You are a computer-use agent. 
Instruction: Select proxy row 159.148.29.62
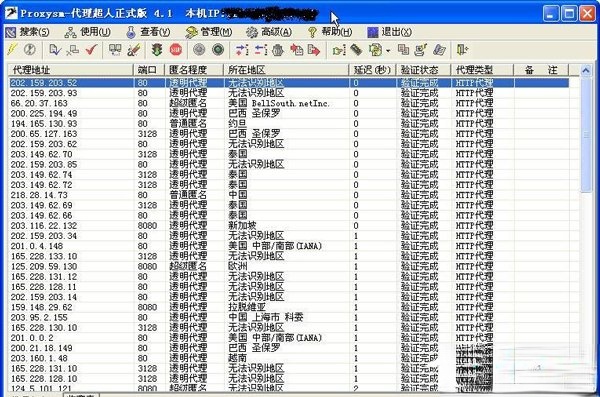point(289,307)
